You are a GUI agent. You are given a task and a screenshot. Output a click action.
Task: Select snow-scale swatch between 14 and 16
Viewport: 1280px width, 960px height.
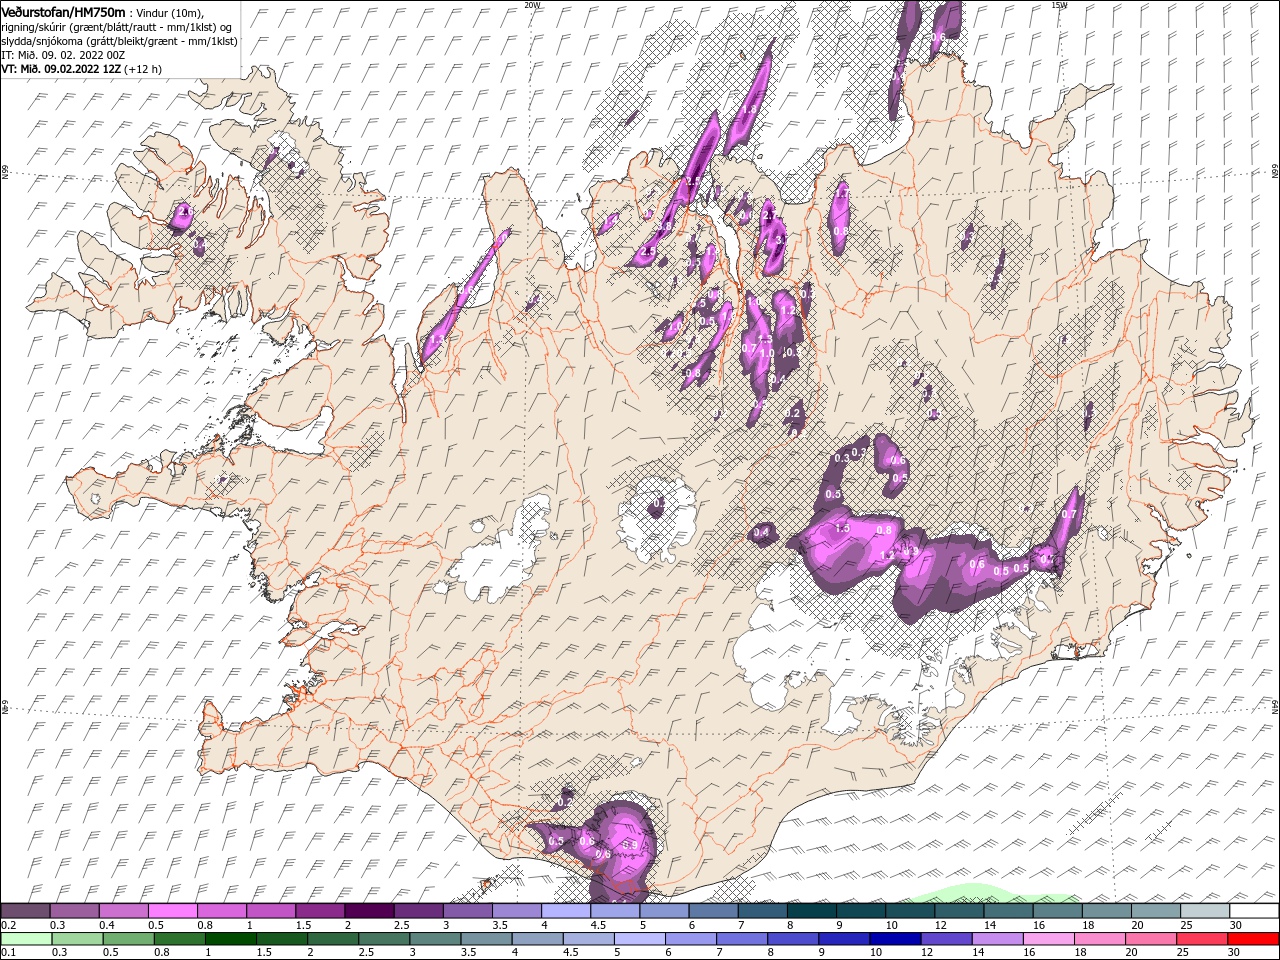tap(1009, 911)
